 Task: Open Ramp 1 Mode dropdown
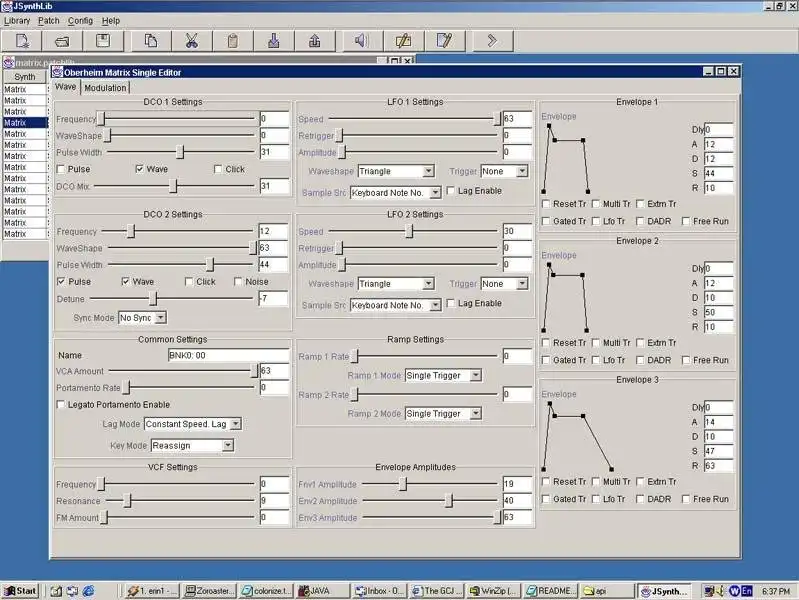[443, 375]
